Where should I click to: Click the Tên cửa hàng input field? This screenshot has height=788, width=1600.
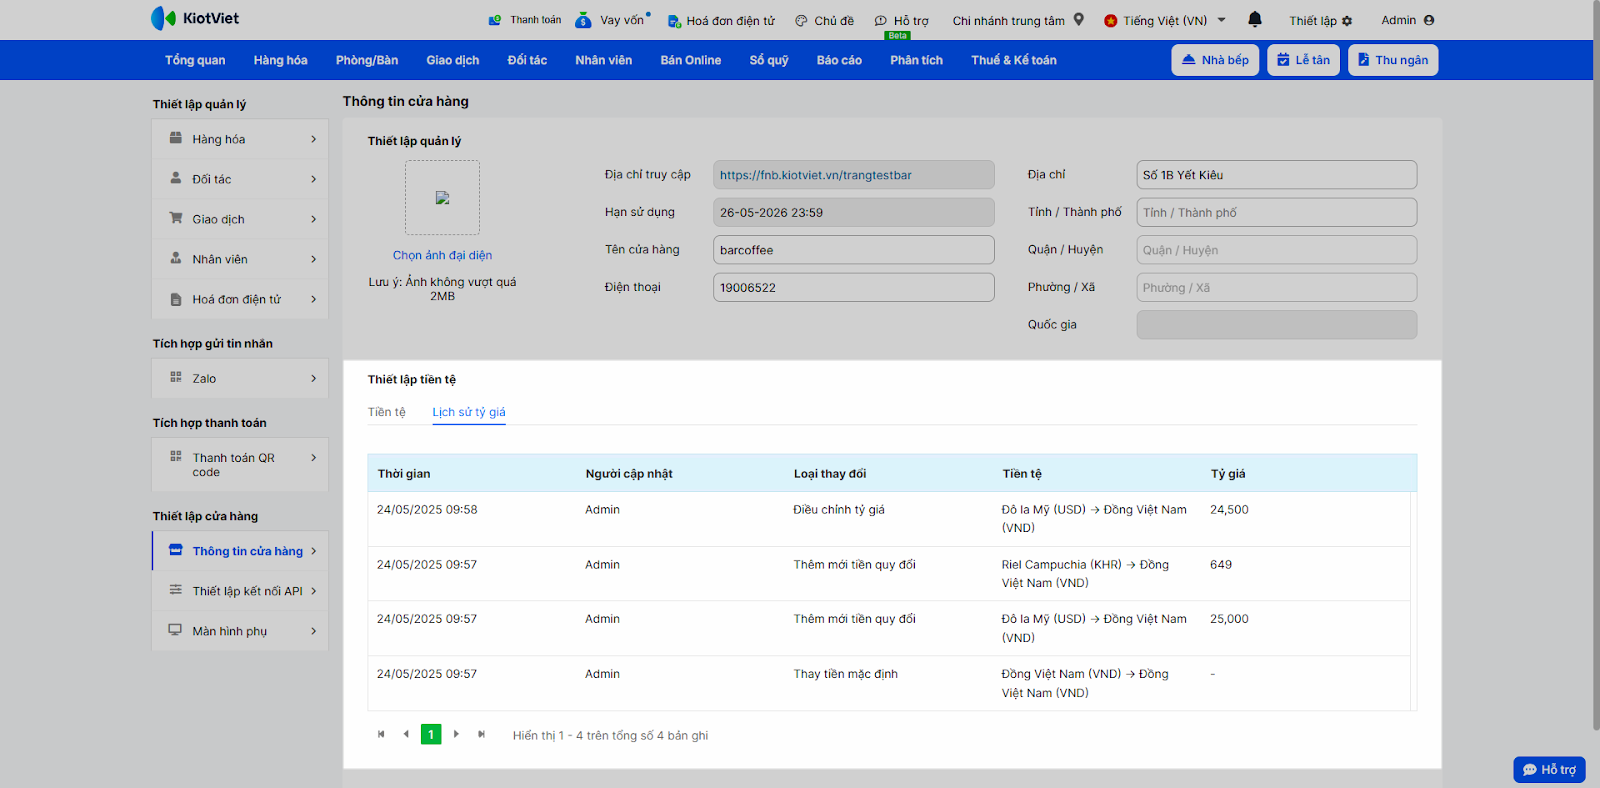853,250
